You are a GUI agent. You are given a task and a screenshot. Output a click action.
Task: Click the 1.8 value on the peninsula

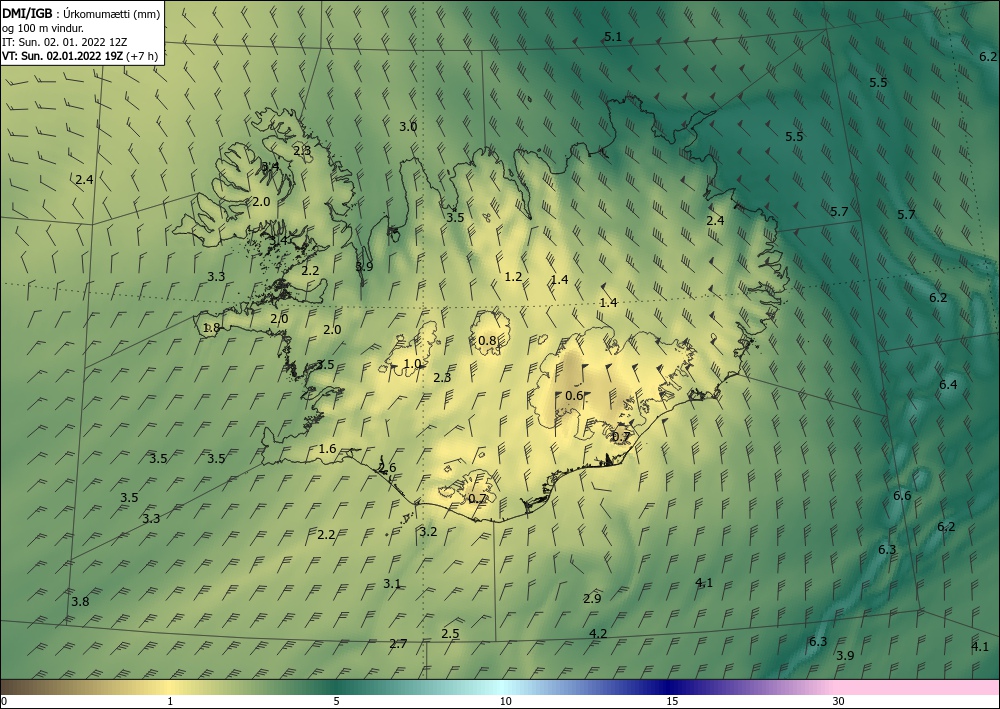(211, 328)
